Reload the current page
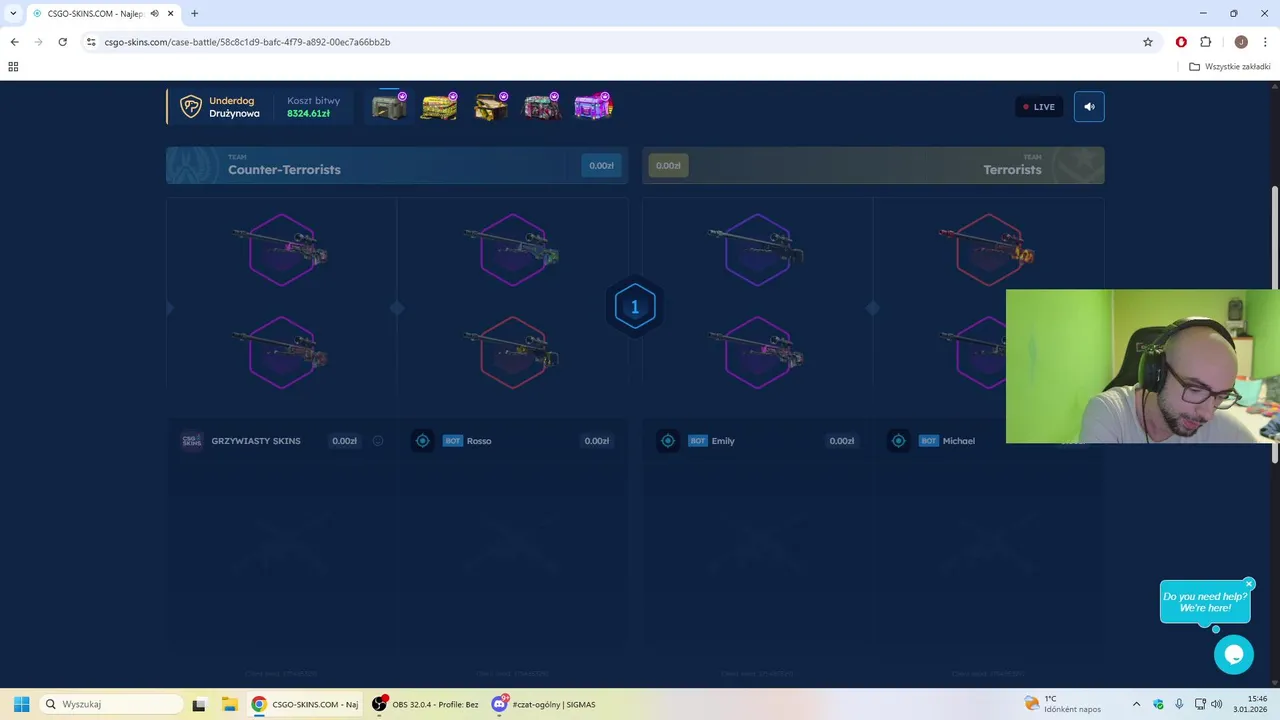Screen dimensions: 1280x720 62,42
